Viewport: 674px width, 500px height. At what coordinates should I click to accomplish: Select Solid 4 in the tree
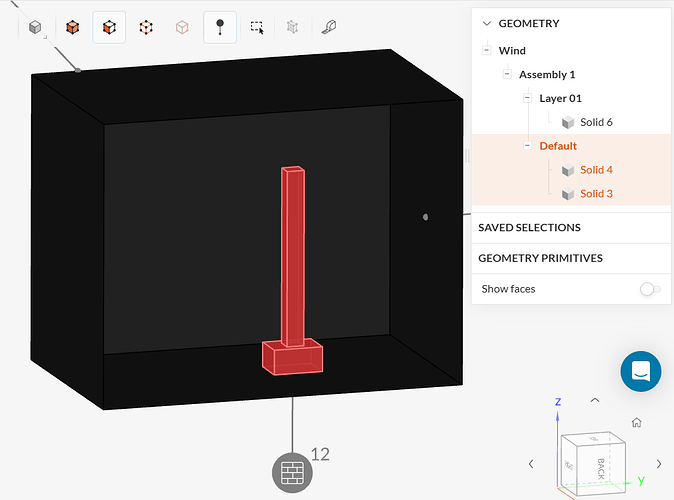(x=596, y=170)
